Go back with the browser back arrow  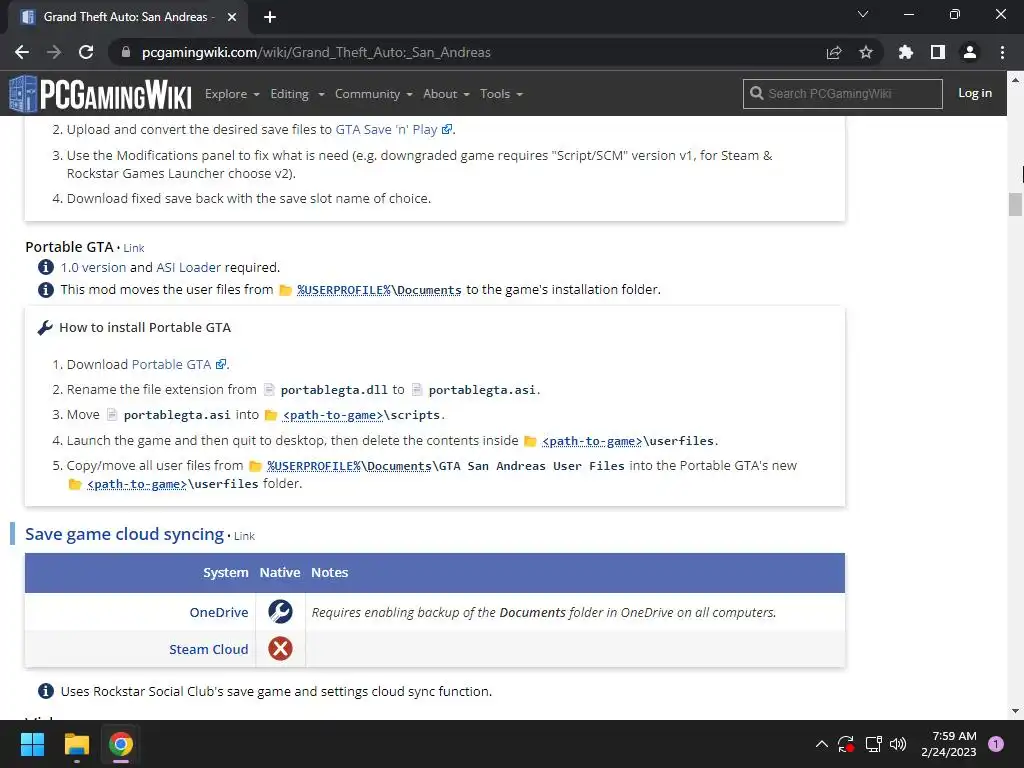(22, 52)
